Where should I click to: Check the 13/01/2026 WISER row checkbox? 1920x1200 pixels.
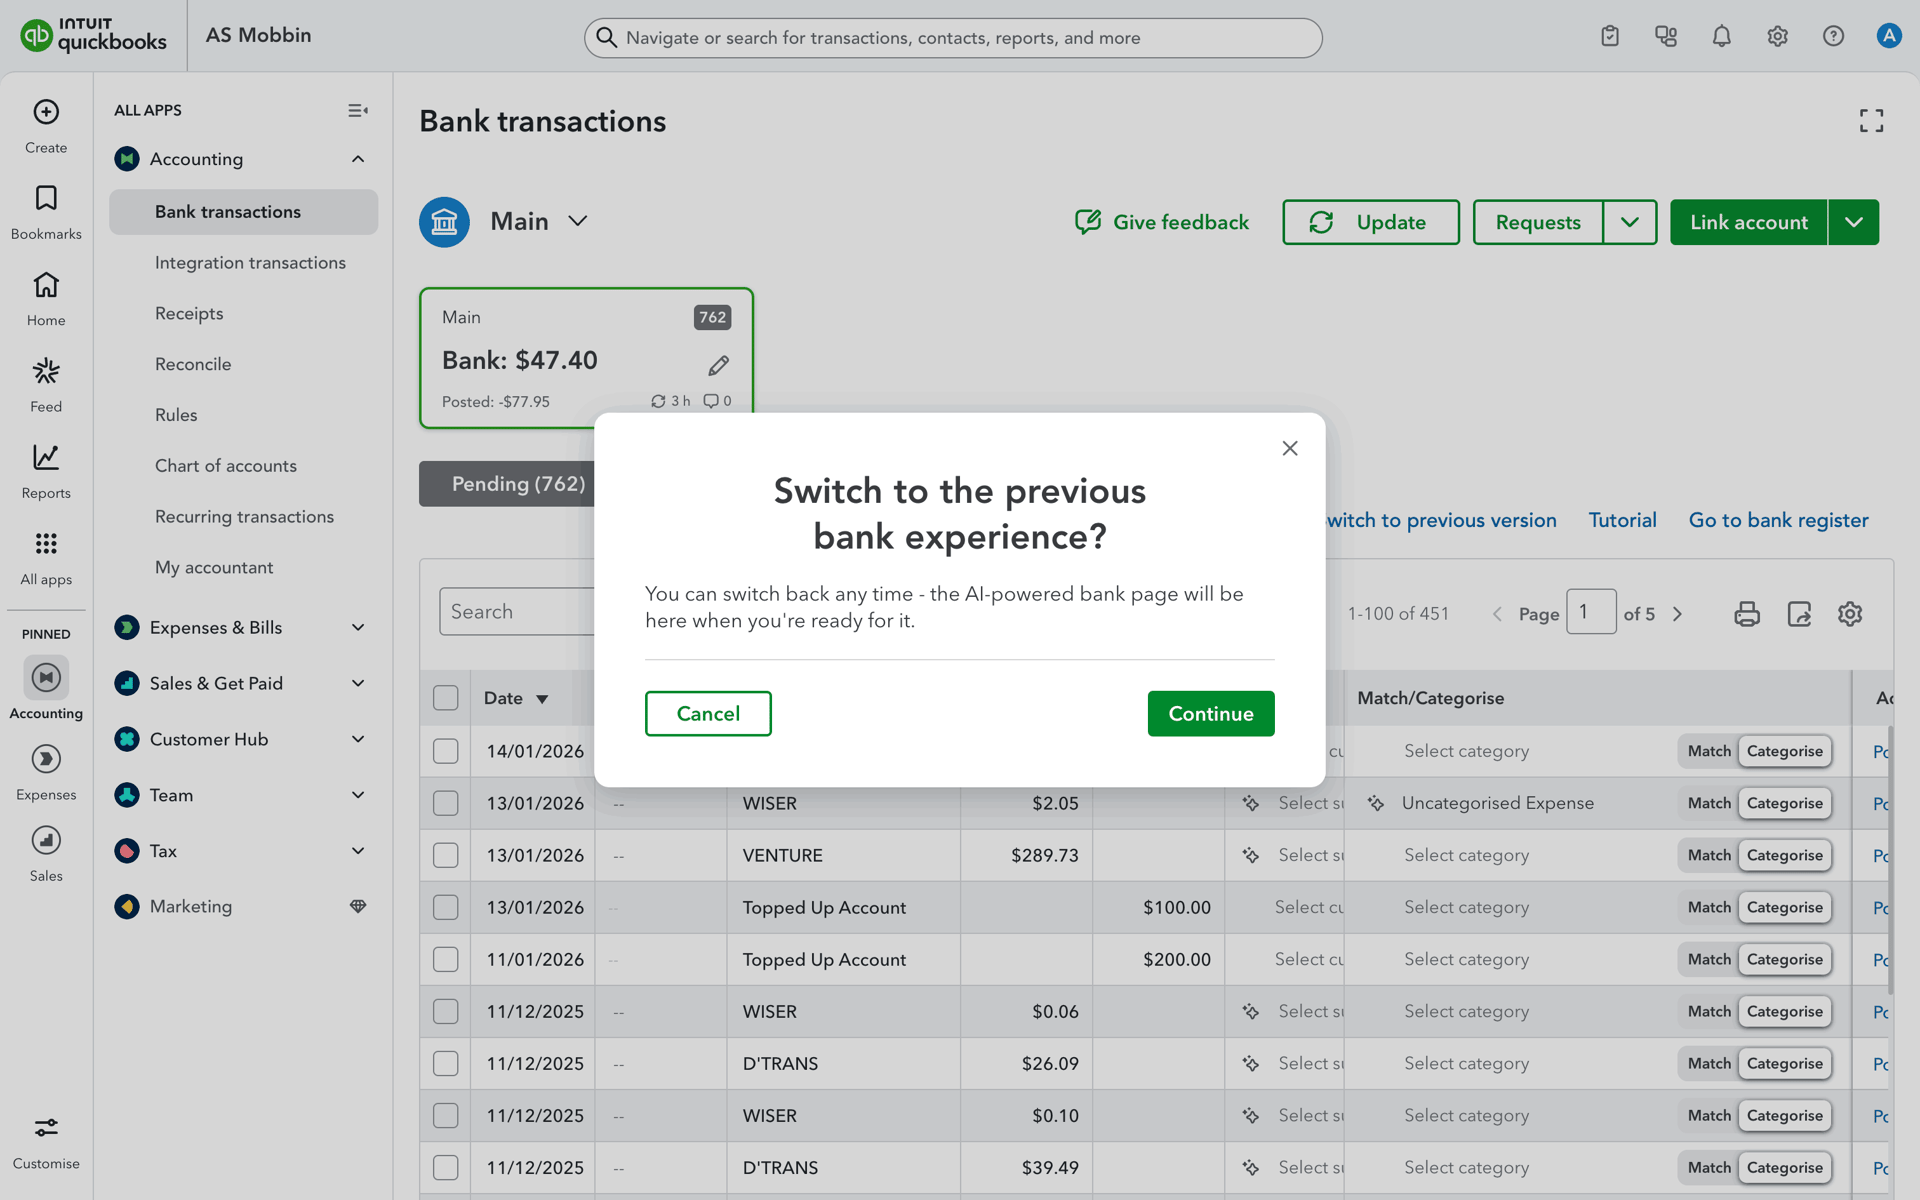click(x=446, y=803)
